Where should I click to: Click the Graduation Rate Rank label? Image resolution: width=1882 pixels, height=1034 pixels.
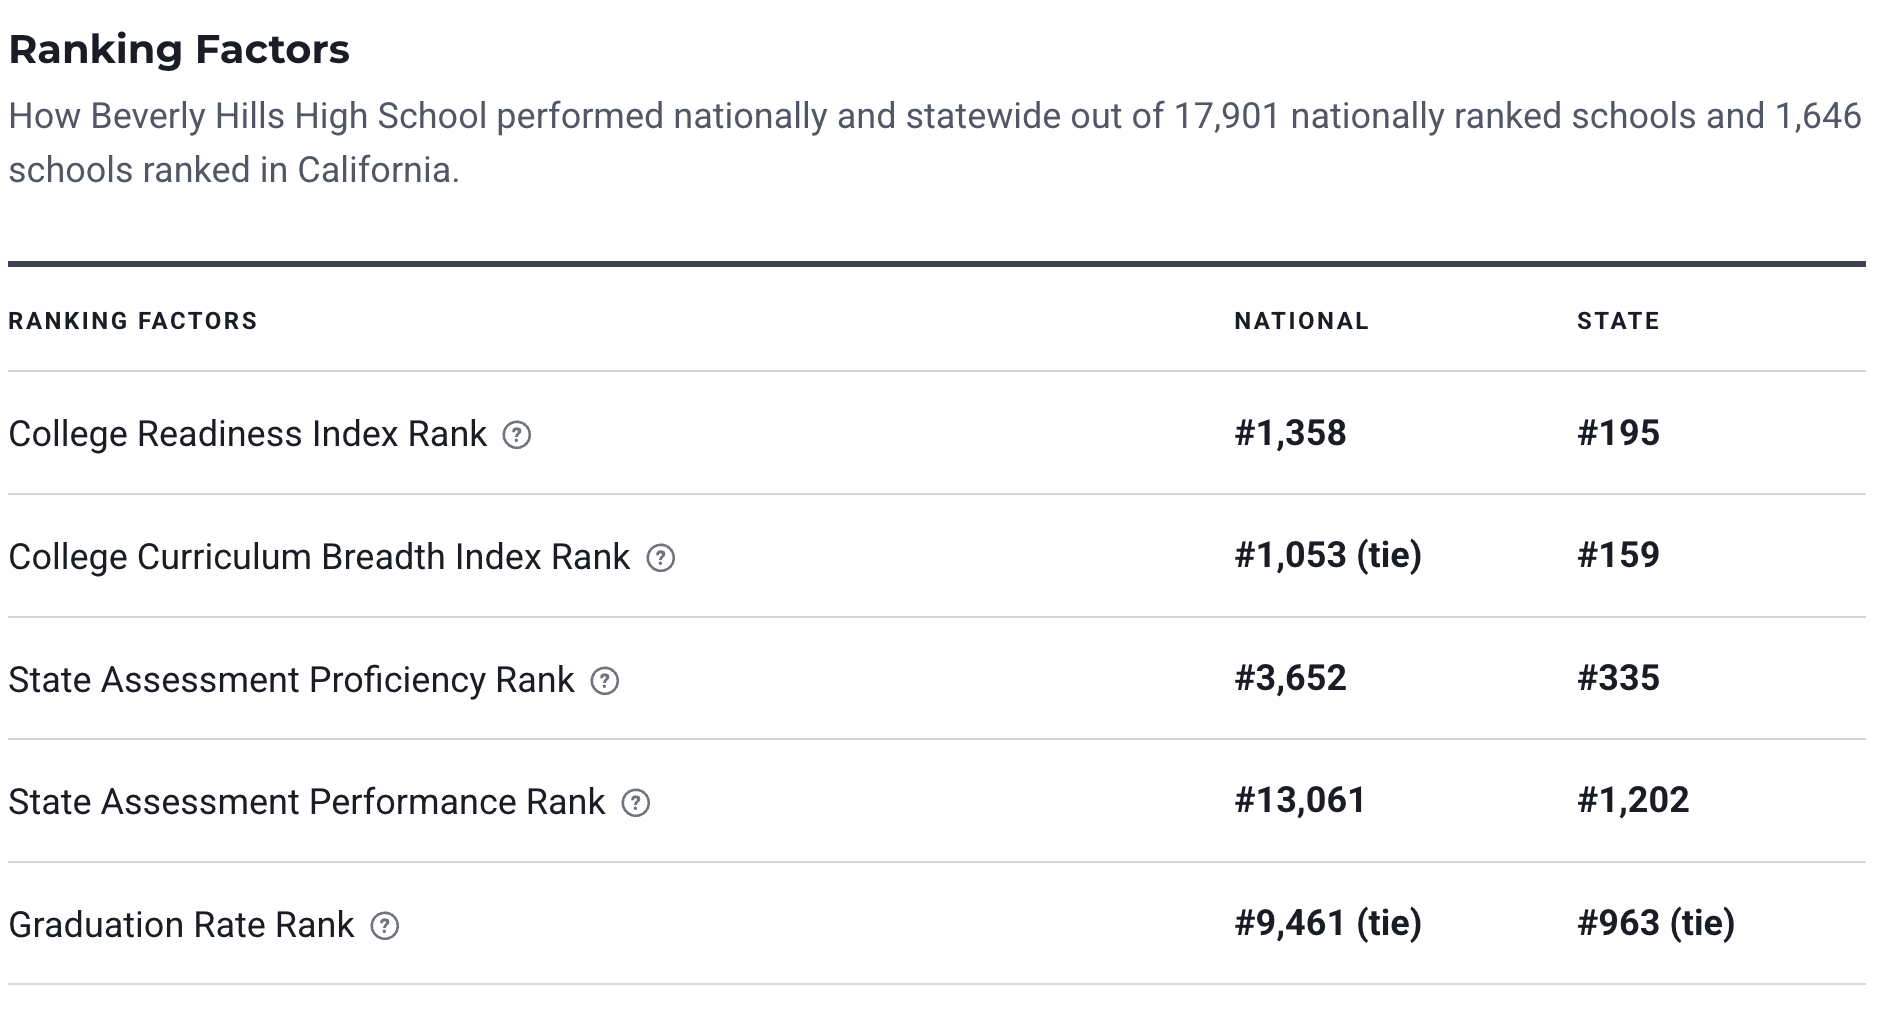point(181,925)
